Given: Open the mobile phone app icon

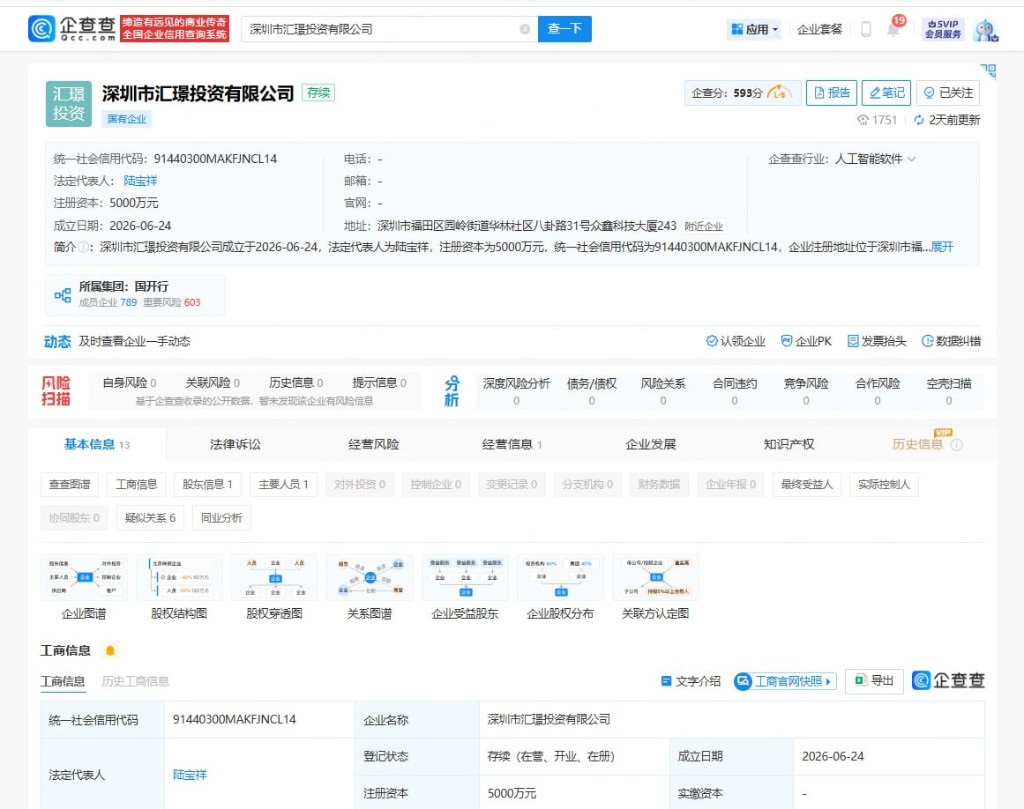Looking at the screenshot, I should tap(866, 29).
